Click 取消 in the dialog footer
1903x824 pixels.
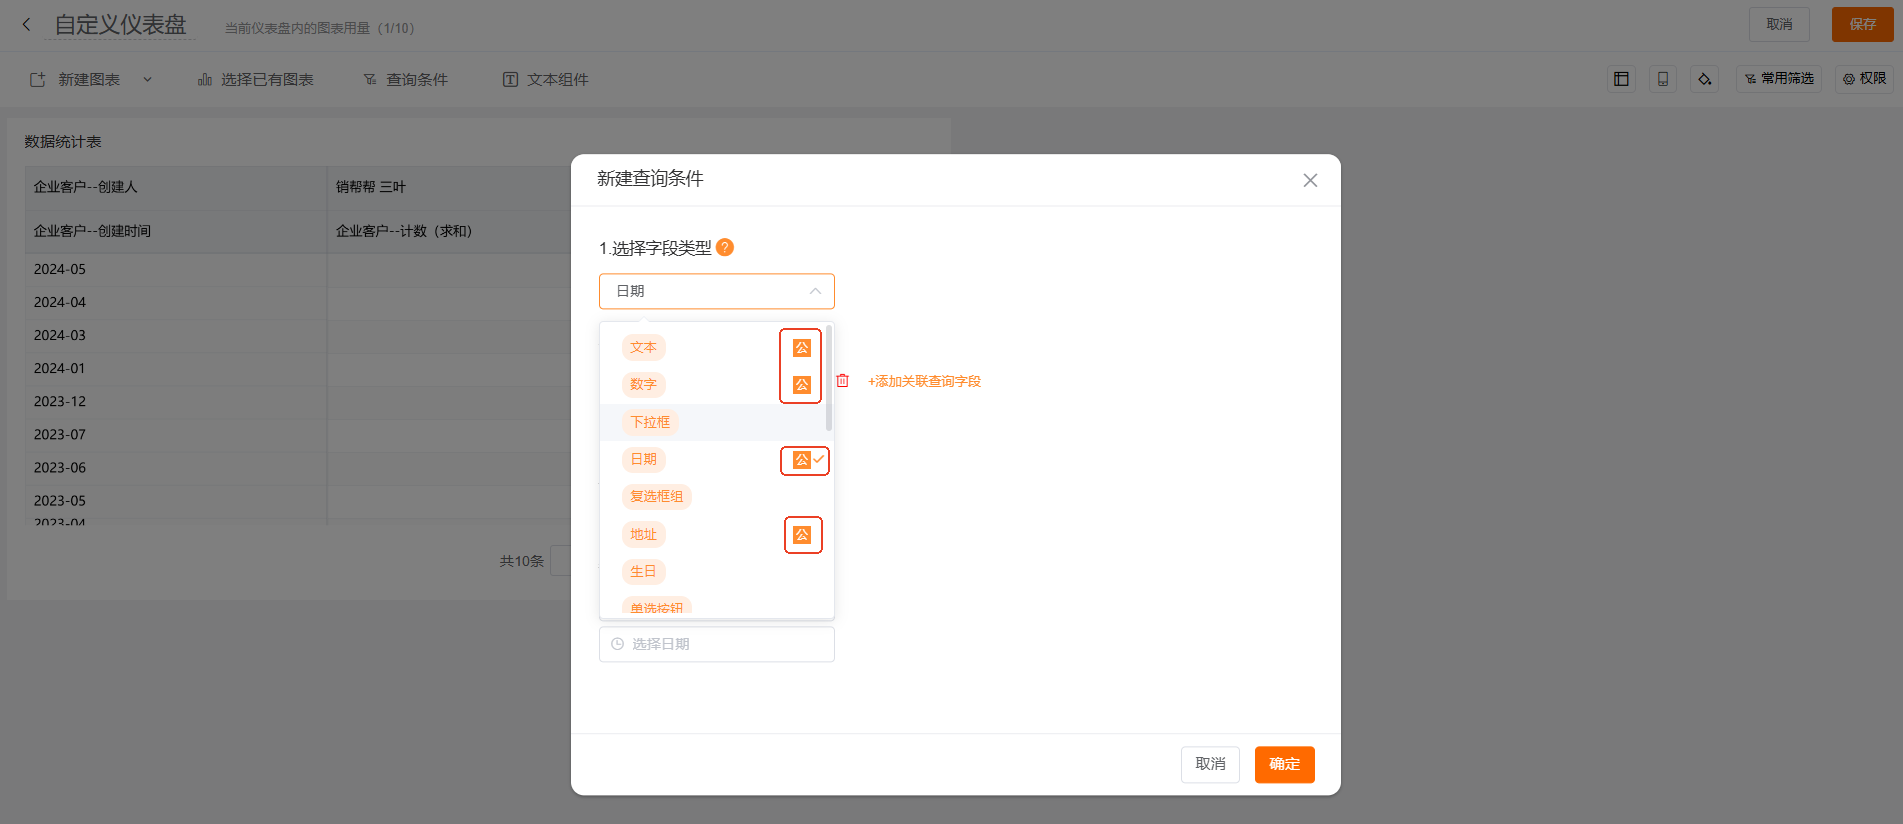pos(1210,764)
